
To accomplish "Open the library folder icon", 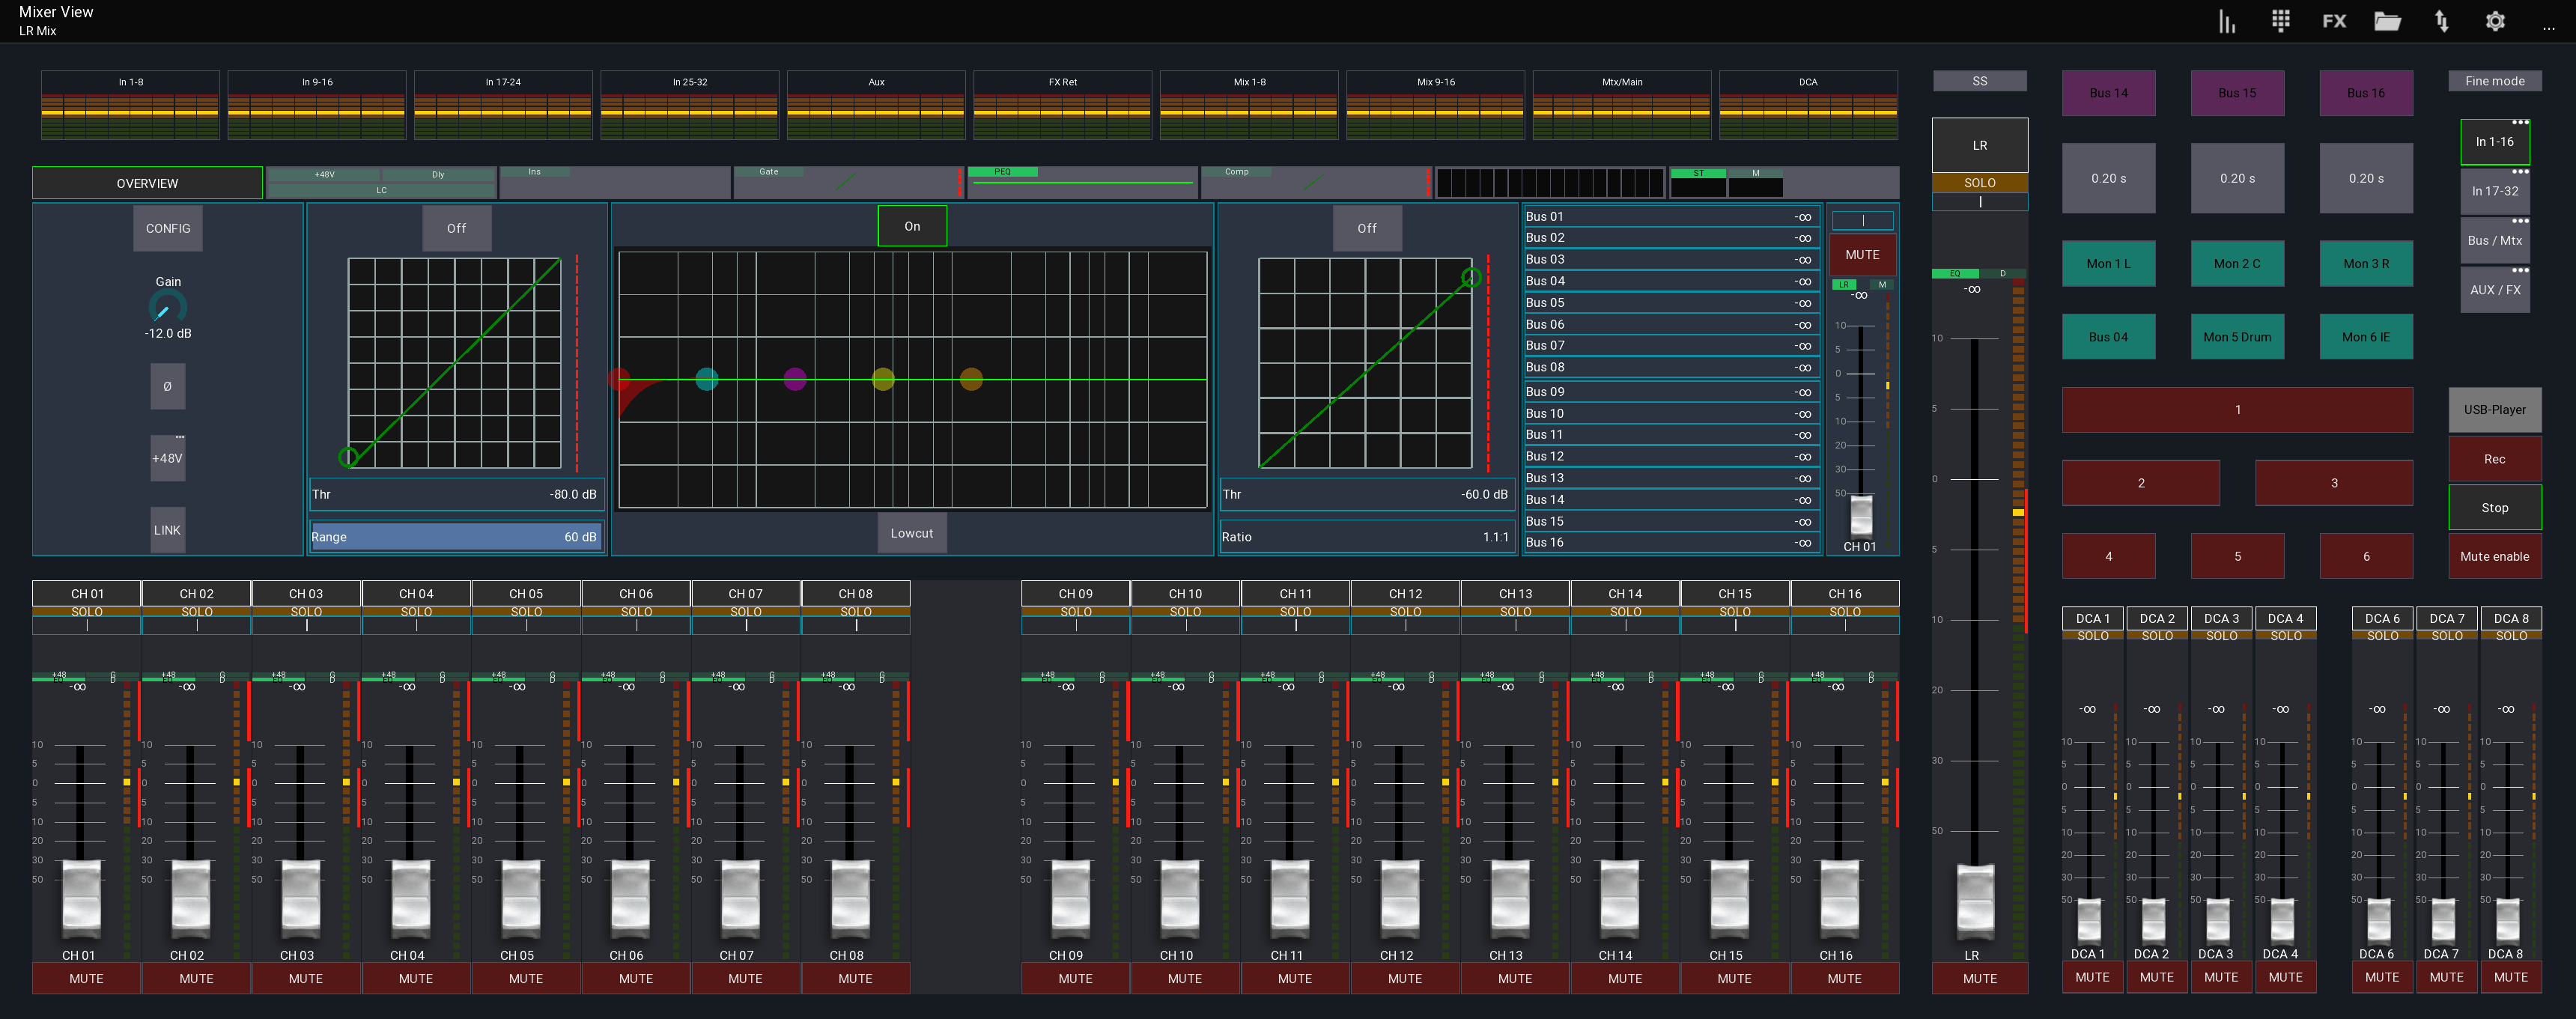I will [2388, 21].
